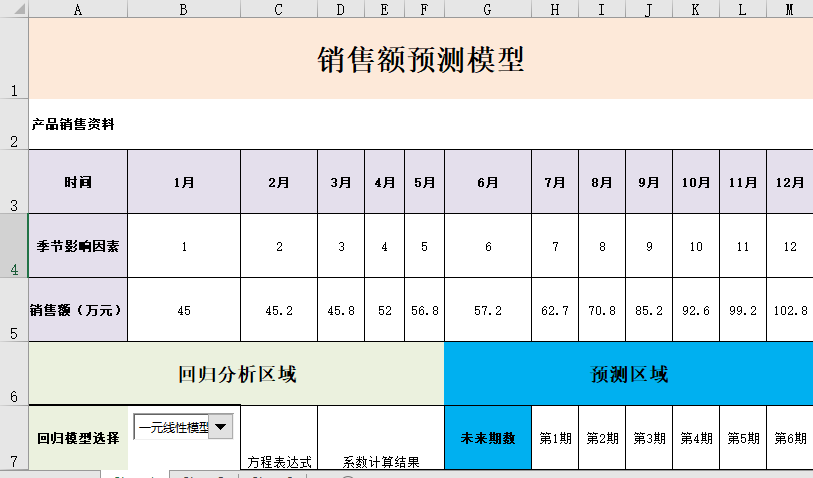Select row 6 header
This screenshot has height=478, width=813.
point(14,374)
